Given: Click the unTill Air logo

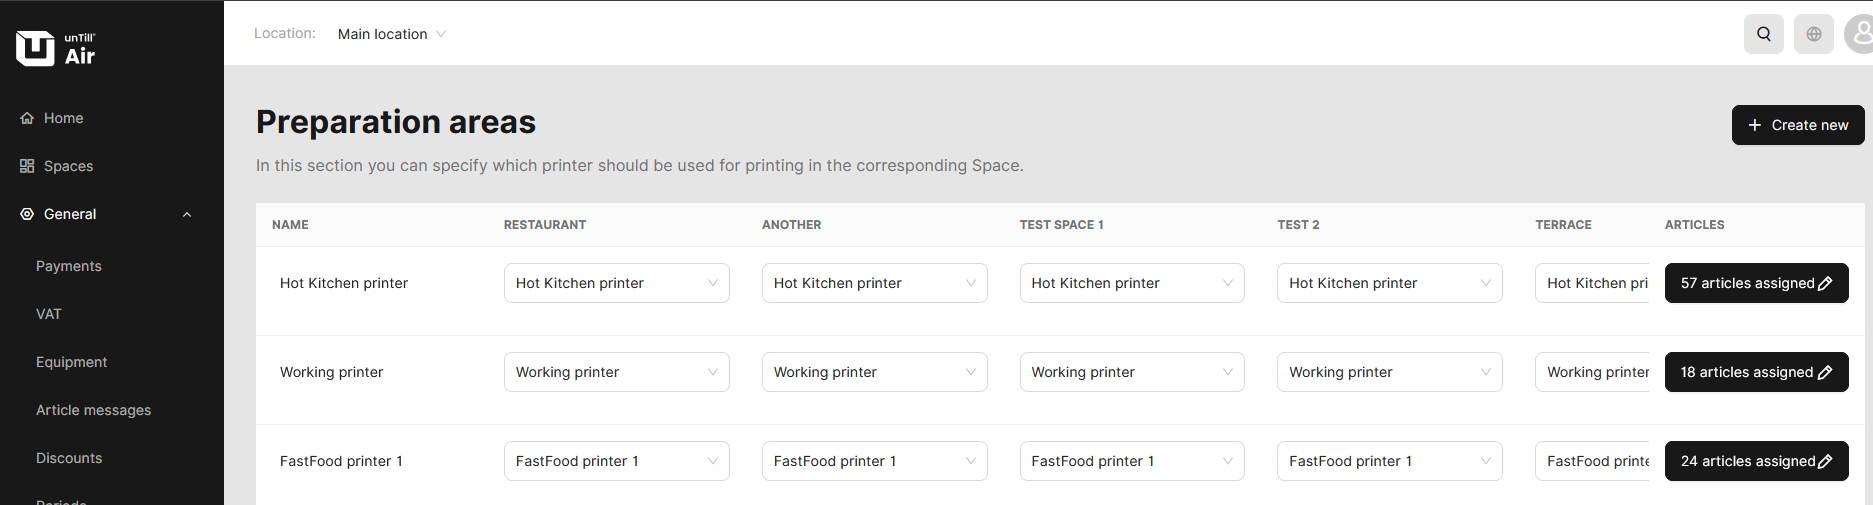Looking at the screenshot, I should pos(56,47).
